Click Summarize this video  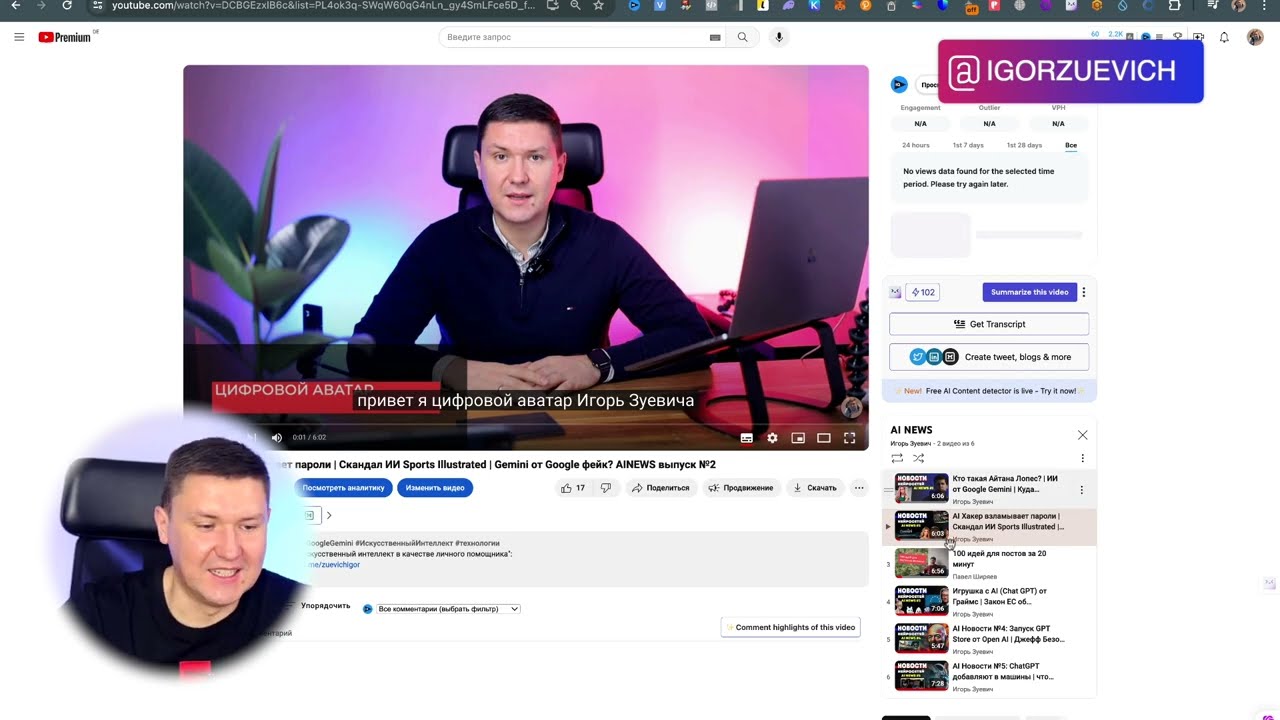tap(1030, 292)
